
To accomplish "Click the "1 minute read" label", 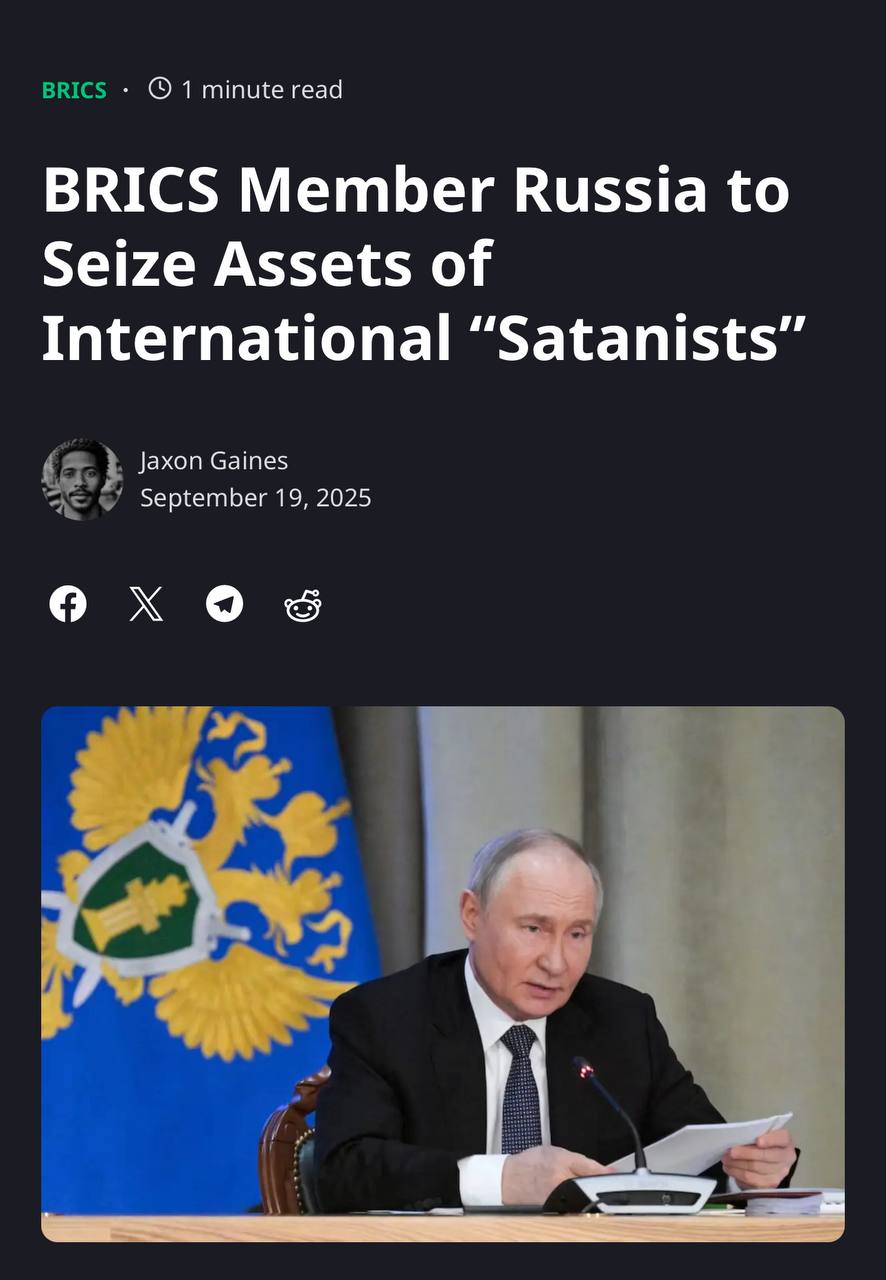I will (x=261, y=90).
